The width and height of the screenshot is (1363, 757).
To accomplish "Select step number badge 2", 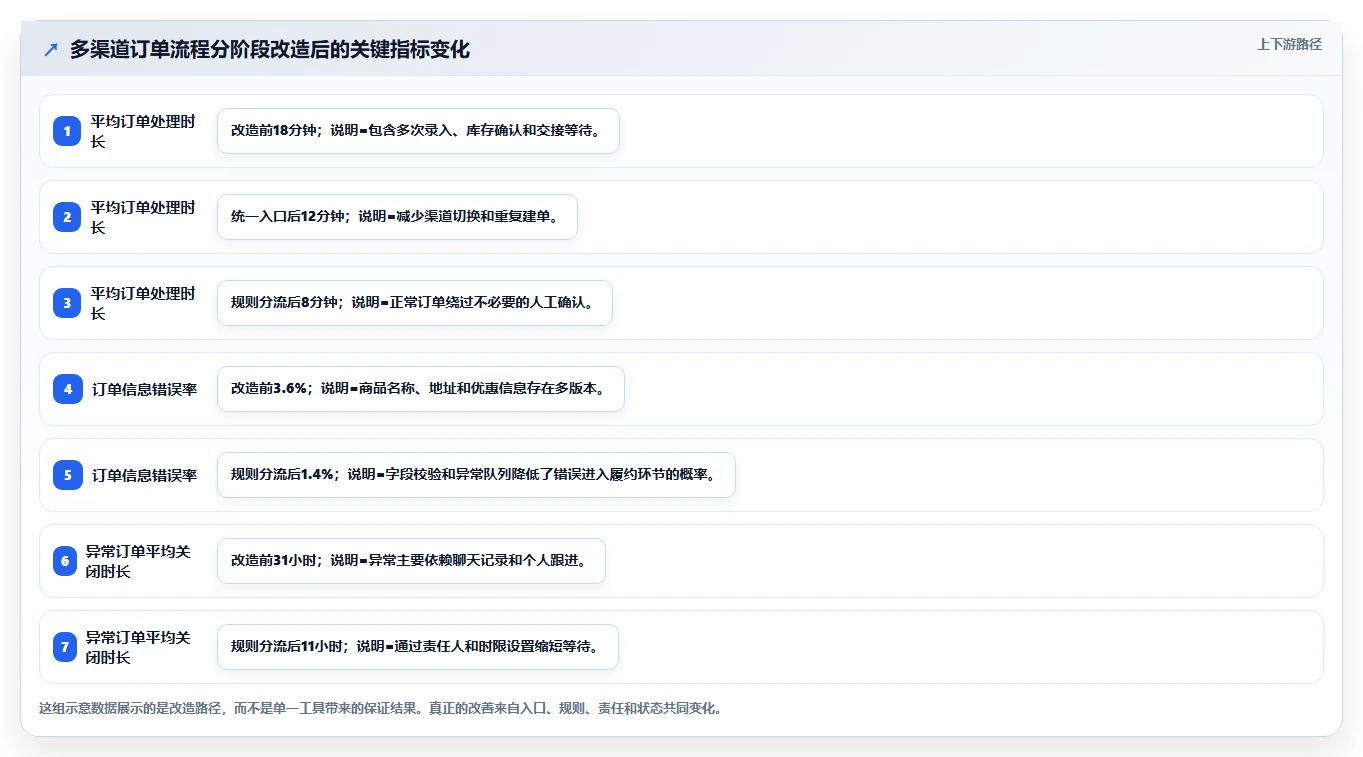I will pos(68,217).
